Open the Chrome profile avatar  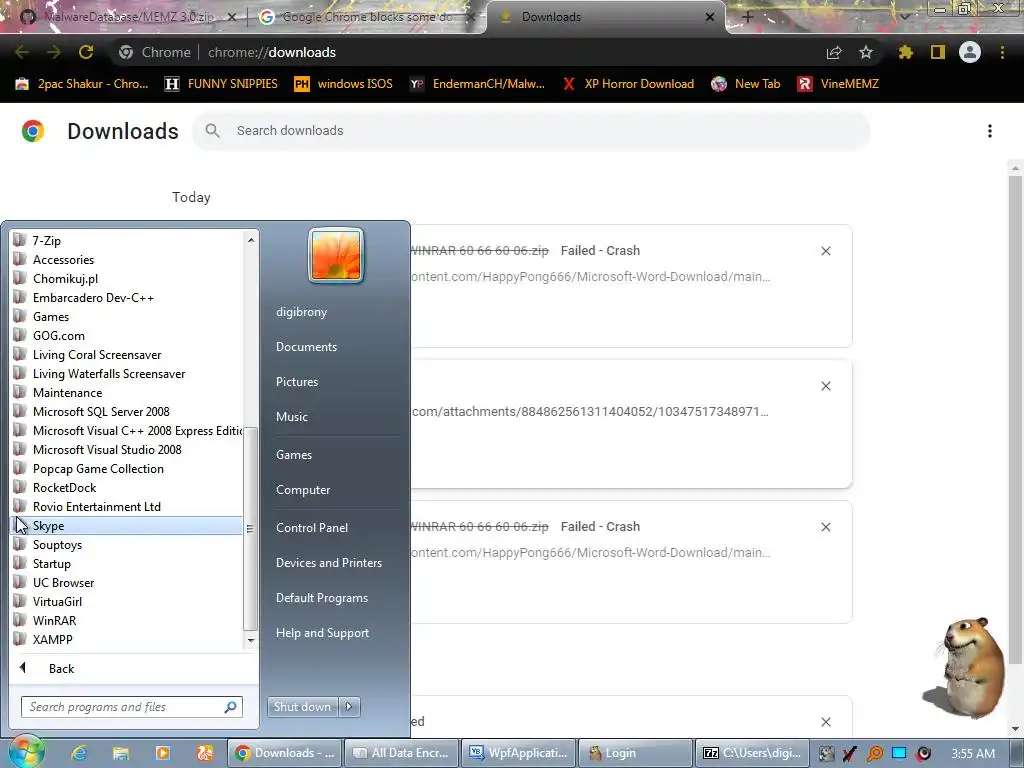(970, 52)
